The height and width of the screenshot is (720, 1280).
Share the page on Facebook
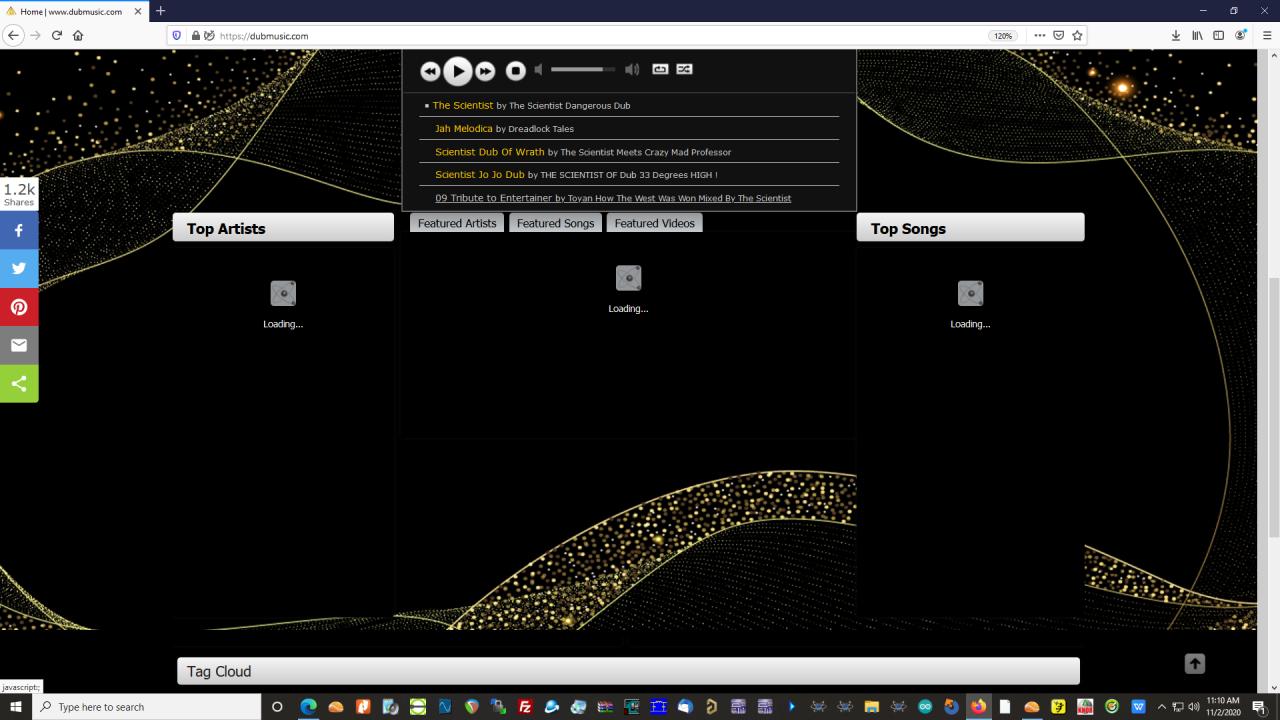19,230
